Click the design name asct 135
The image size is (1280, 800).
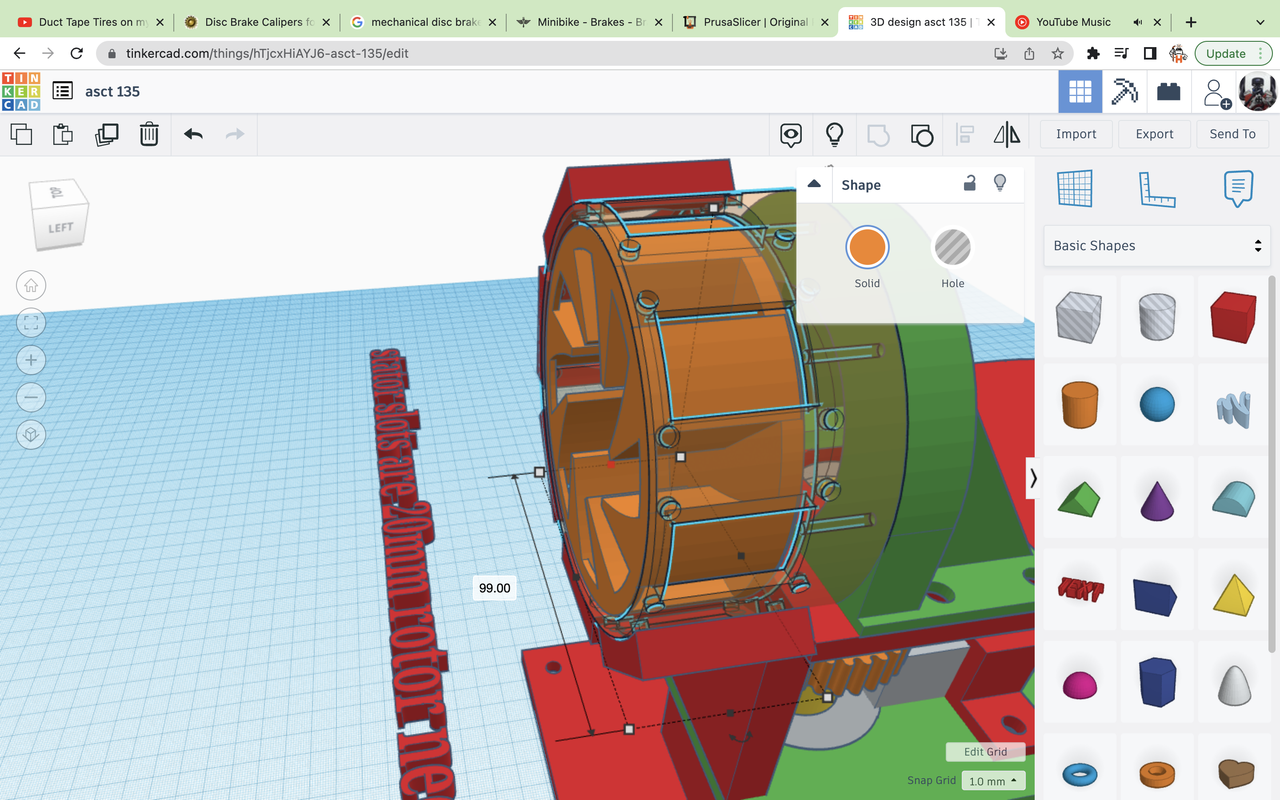pos(112,91)
